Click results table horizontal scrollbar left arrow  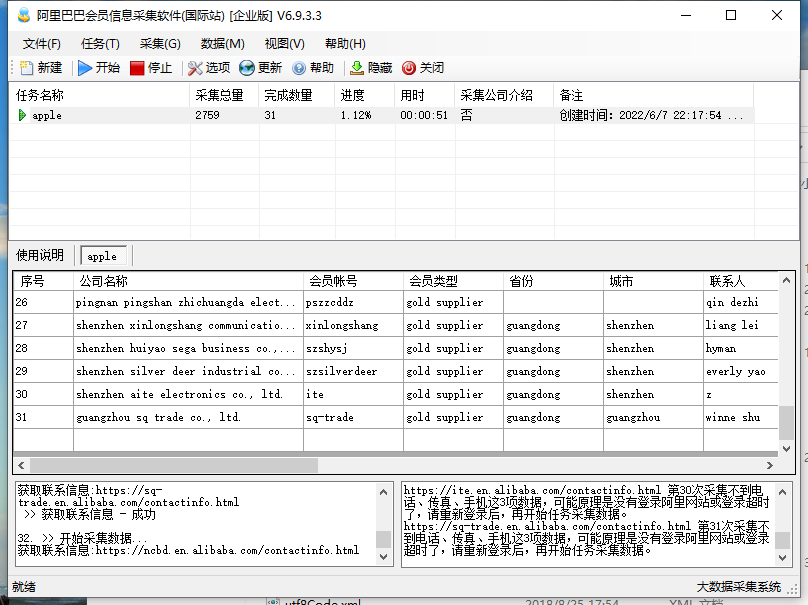(21, 465)
